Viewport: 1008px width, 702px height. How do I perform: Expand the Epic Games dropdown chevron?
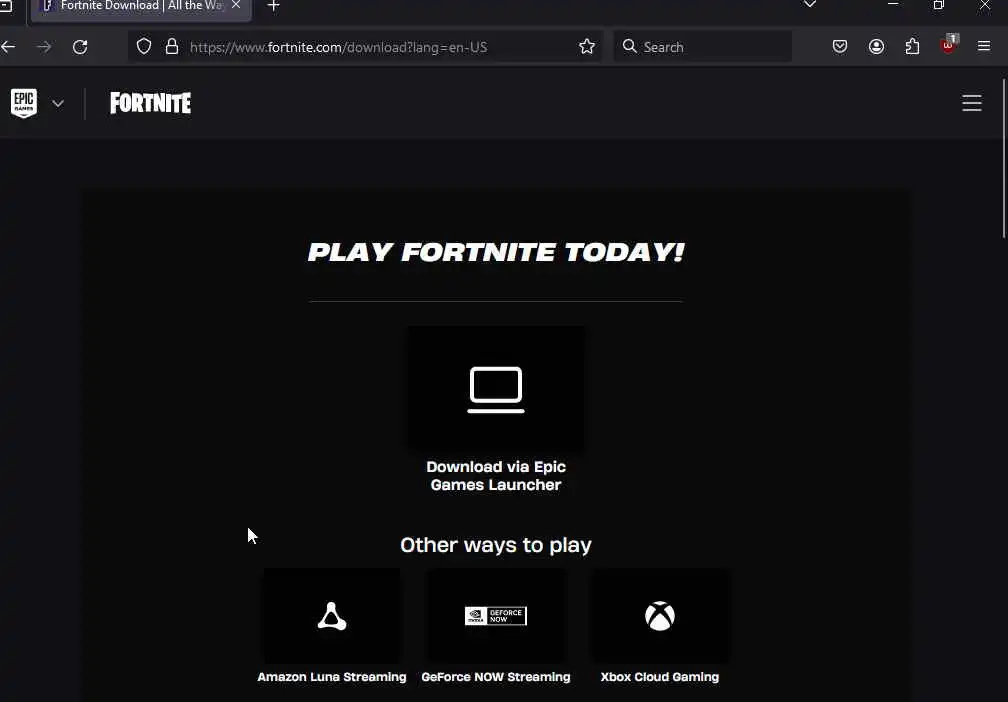(x=58, y=104)
